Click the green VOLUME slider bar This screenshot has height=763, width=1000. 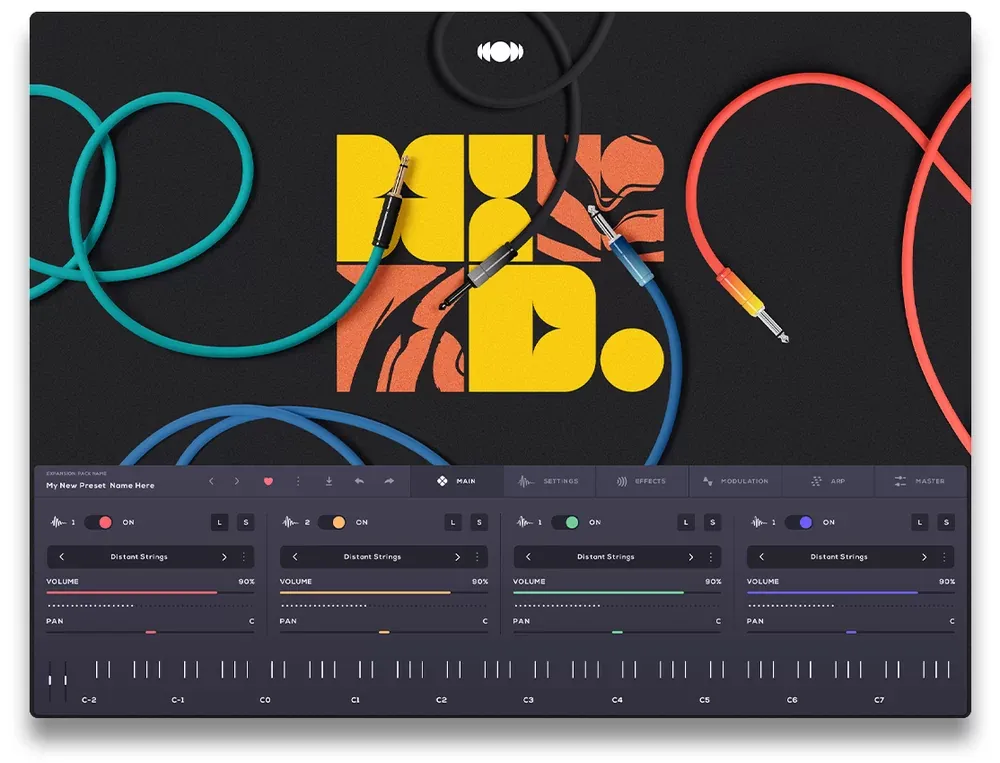617,593
